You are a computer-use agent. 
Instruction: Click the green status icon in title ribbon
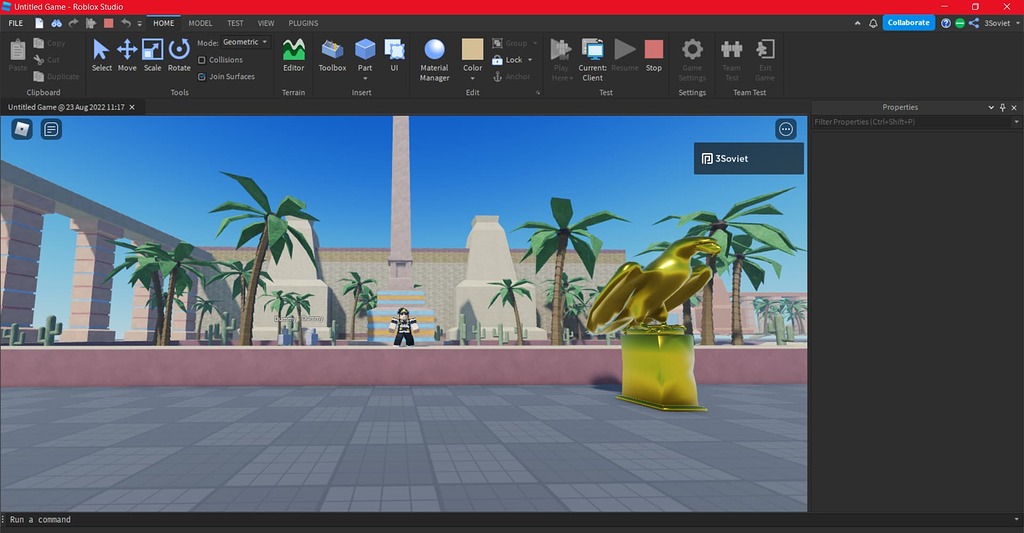pyautogui.click(x=960, y=23)
